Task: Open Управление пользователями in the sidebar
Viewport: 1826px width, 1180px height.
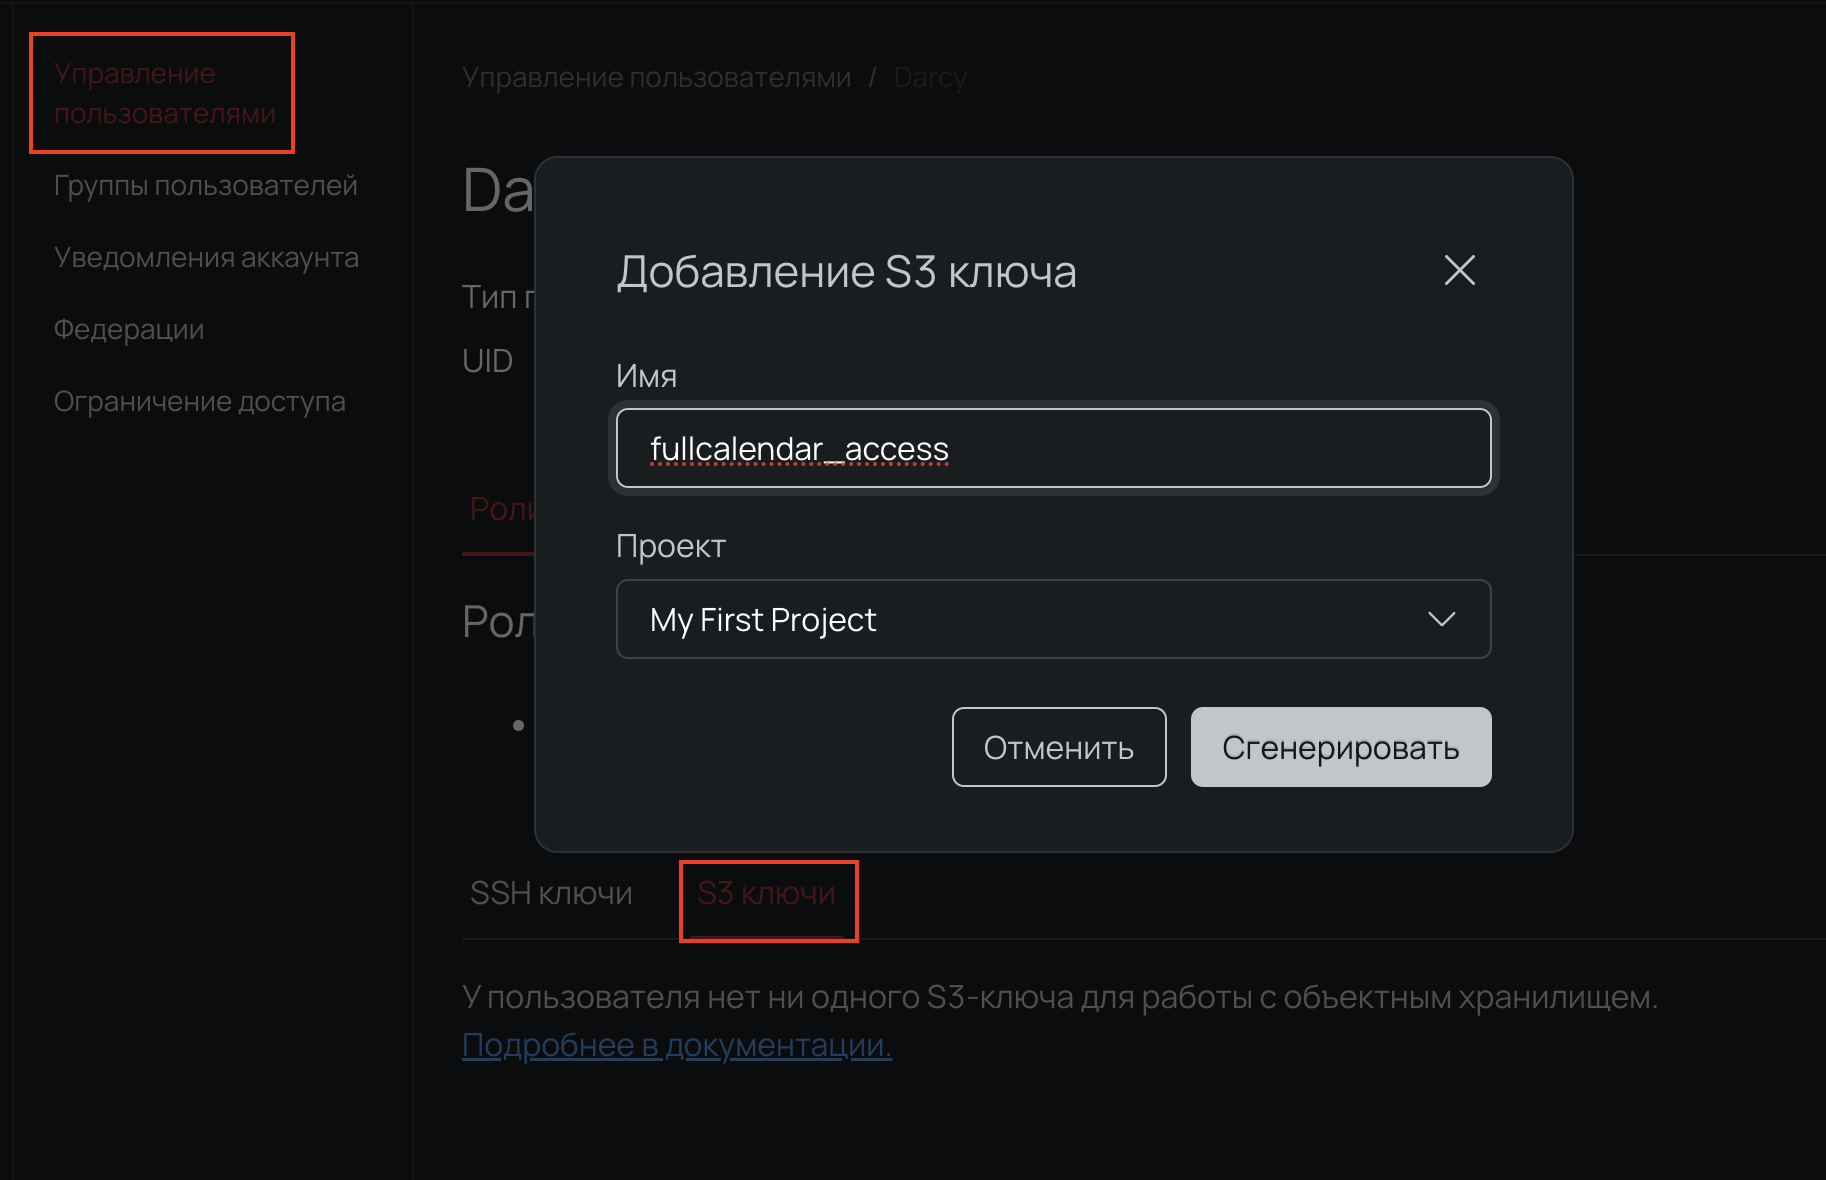Action: (164, 93)
